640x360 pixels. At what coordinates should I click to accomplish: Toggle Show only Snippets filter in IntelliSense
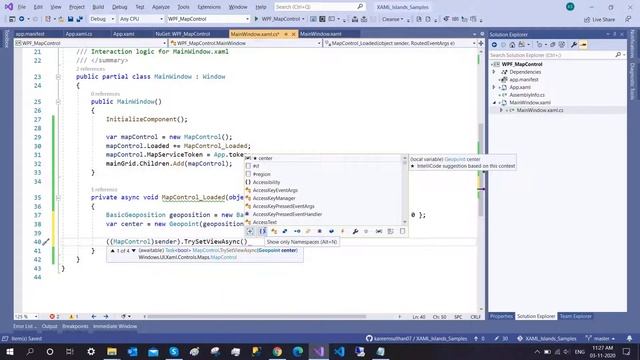tap(402, 231)
